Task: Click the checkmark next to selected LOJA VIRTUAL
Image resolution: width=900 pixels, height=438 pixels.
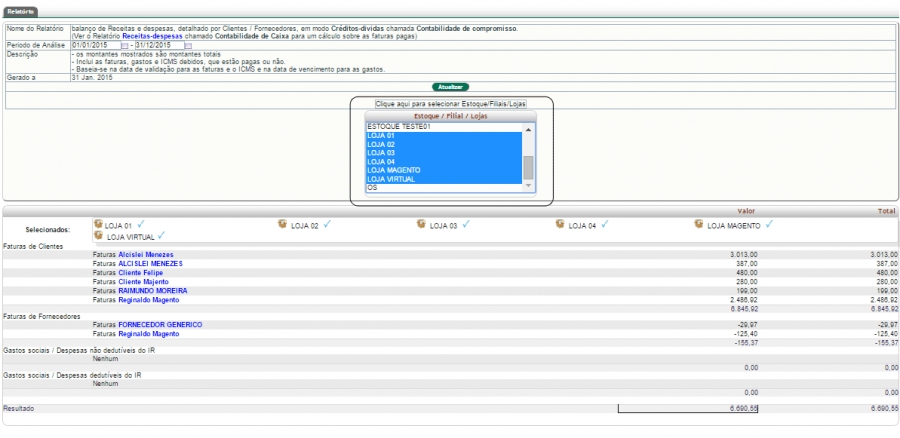Action: point(161,235)
